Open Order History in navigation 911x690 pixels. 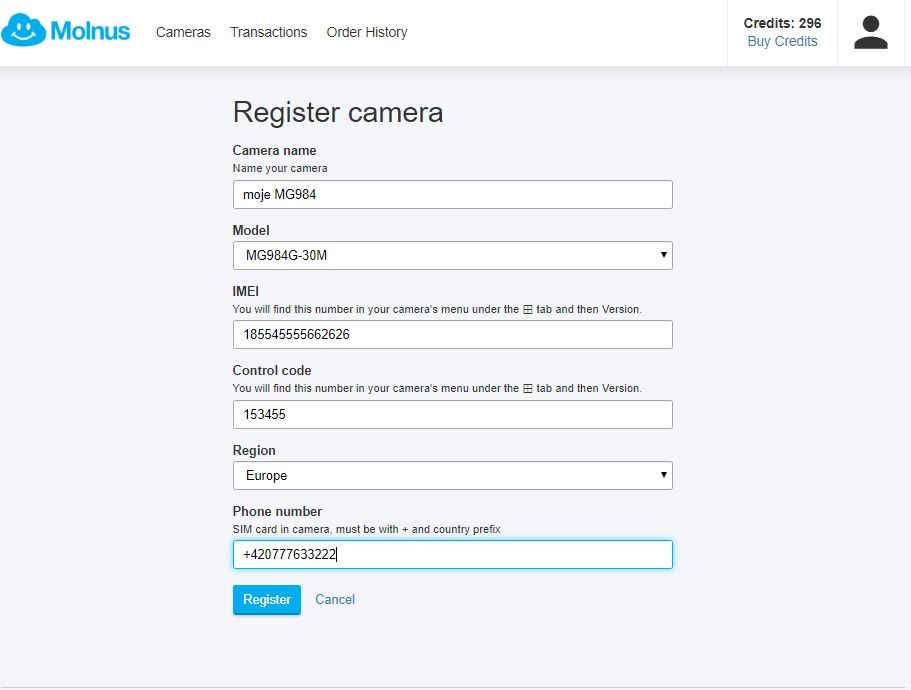(367, 33)
